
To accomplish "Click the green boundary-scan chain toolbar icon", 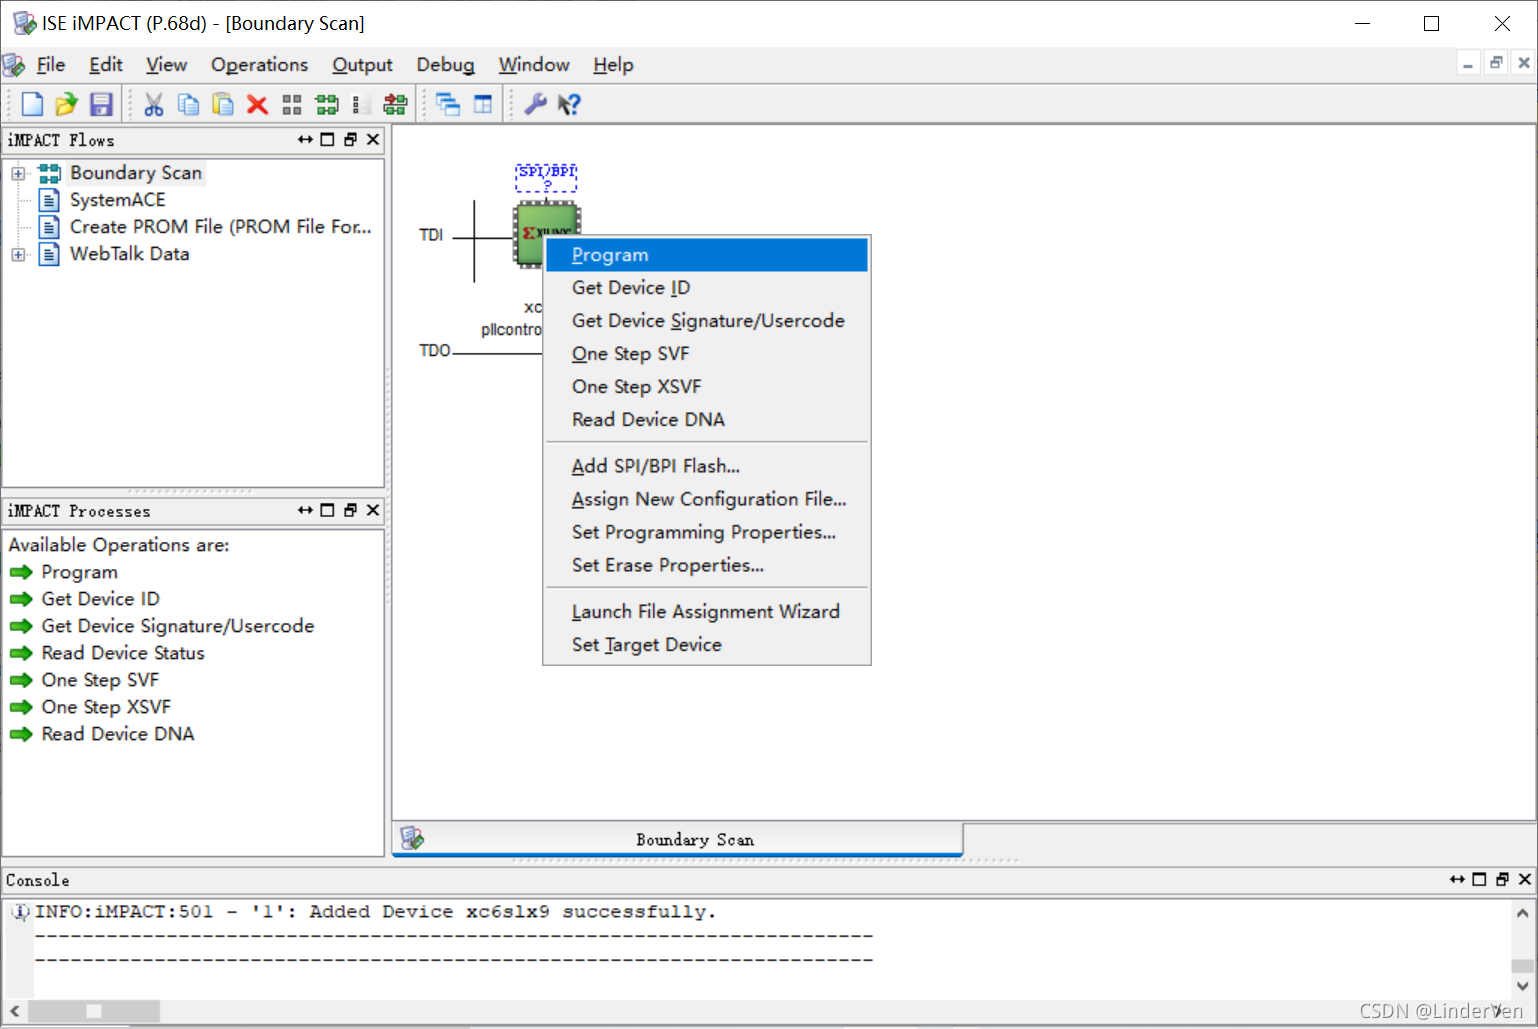I will 327,104.
